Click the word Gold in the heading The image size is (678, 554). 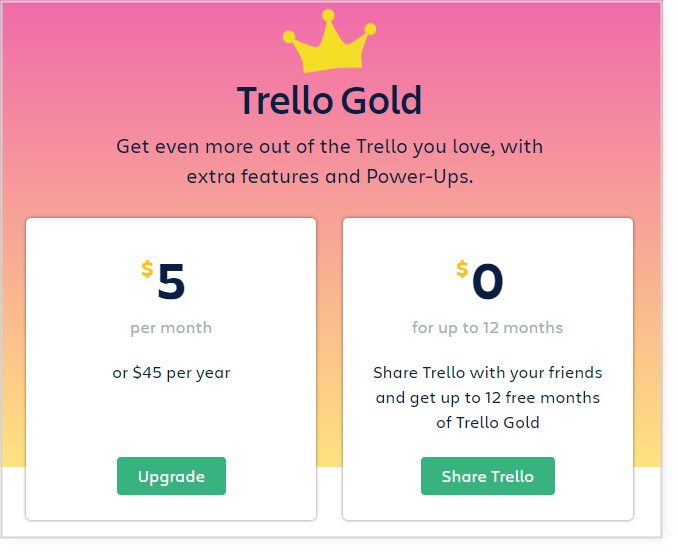(381, 100)
